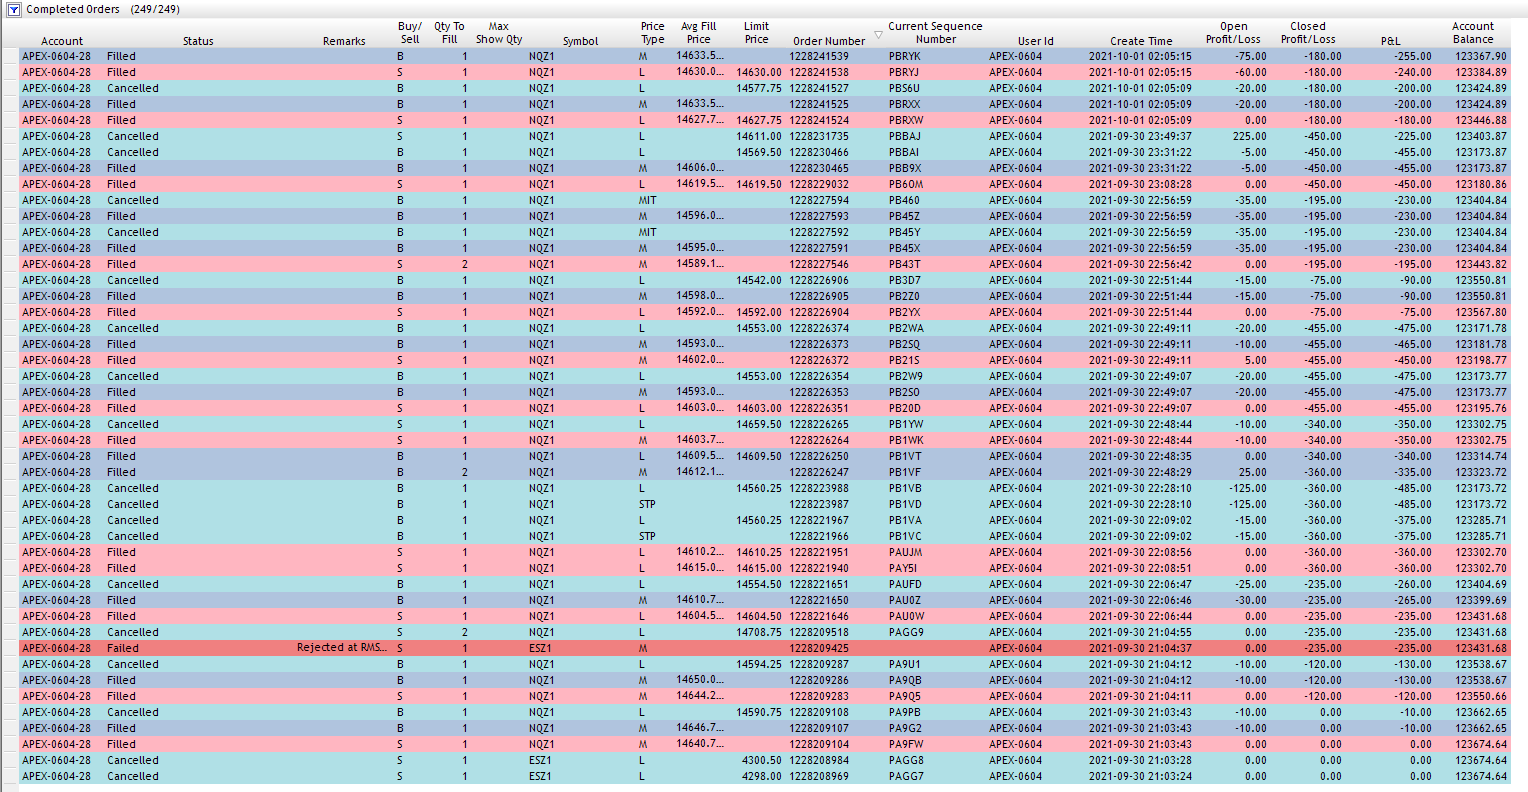Select the 'Completed Orders (249/249)' title text

pyautogui.click(x=103, y=9)
